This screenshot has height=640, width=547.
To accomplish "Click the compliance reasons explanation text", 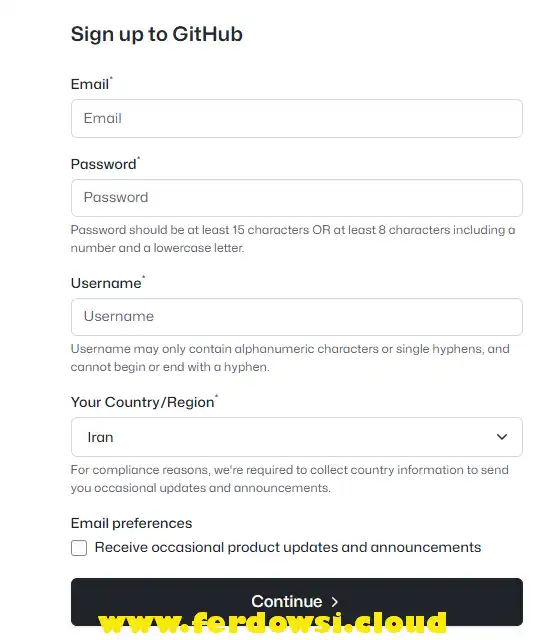I will tap(289, 479).
